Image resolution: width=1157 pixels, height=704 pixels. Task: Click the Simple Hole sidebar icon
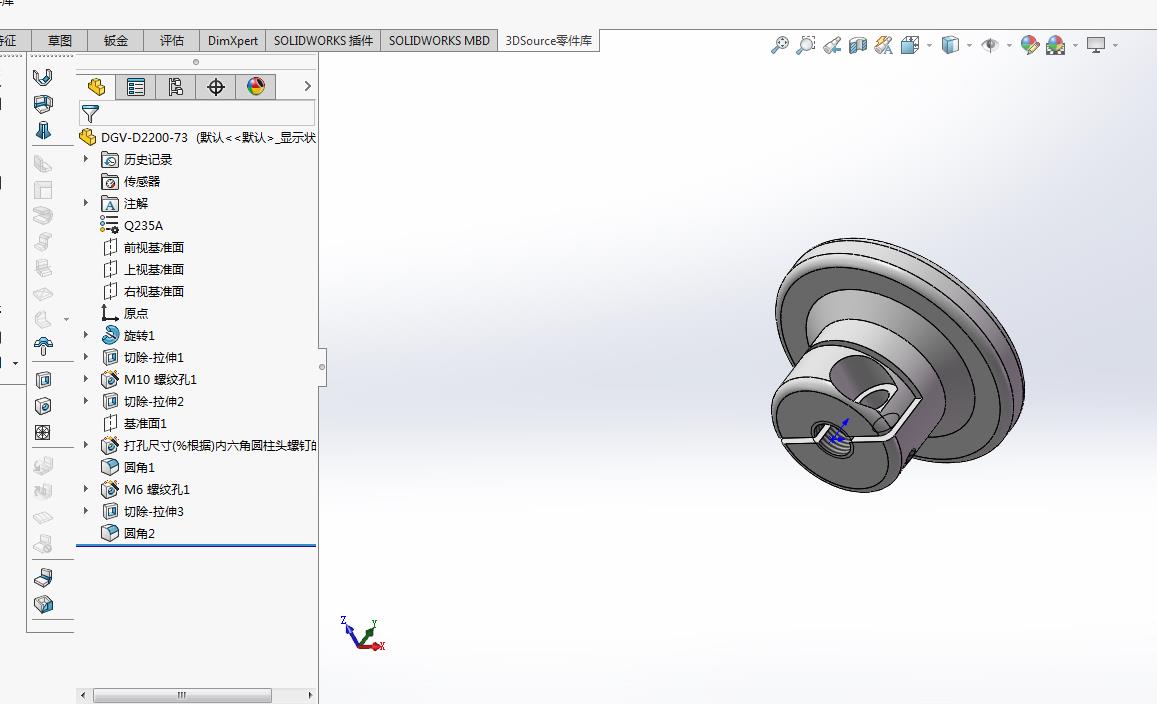(43, 407)
